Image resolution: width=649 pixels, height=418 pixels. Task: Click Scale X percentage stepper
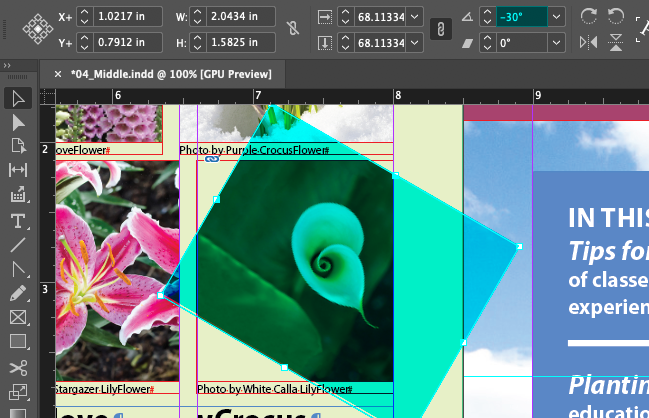click(346, 17)
